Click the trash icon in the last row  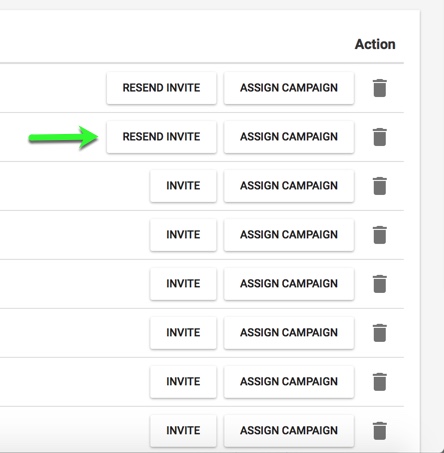(x=380, y=431)
